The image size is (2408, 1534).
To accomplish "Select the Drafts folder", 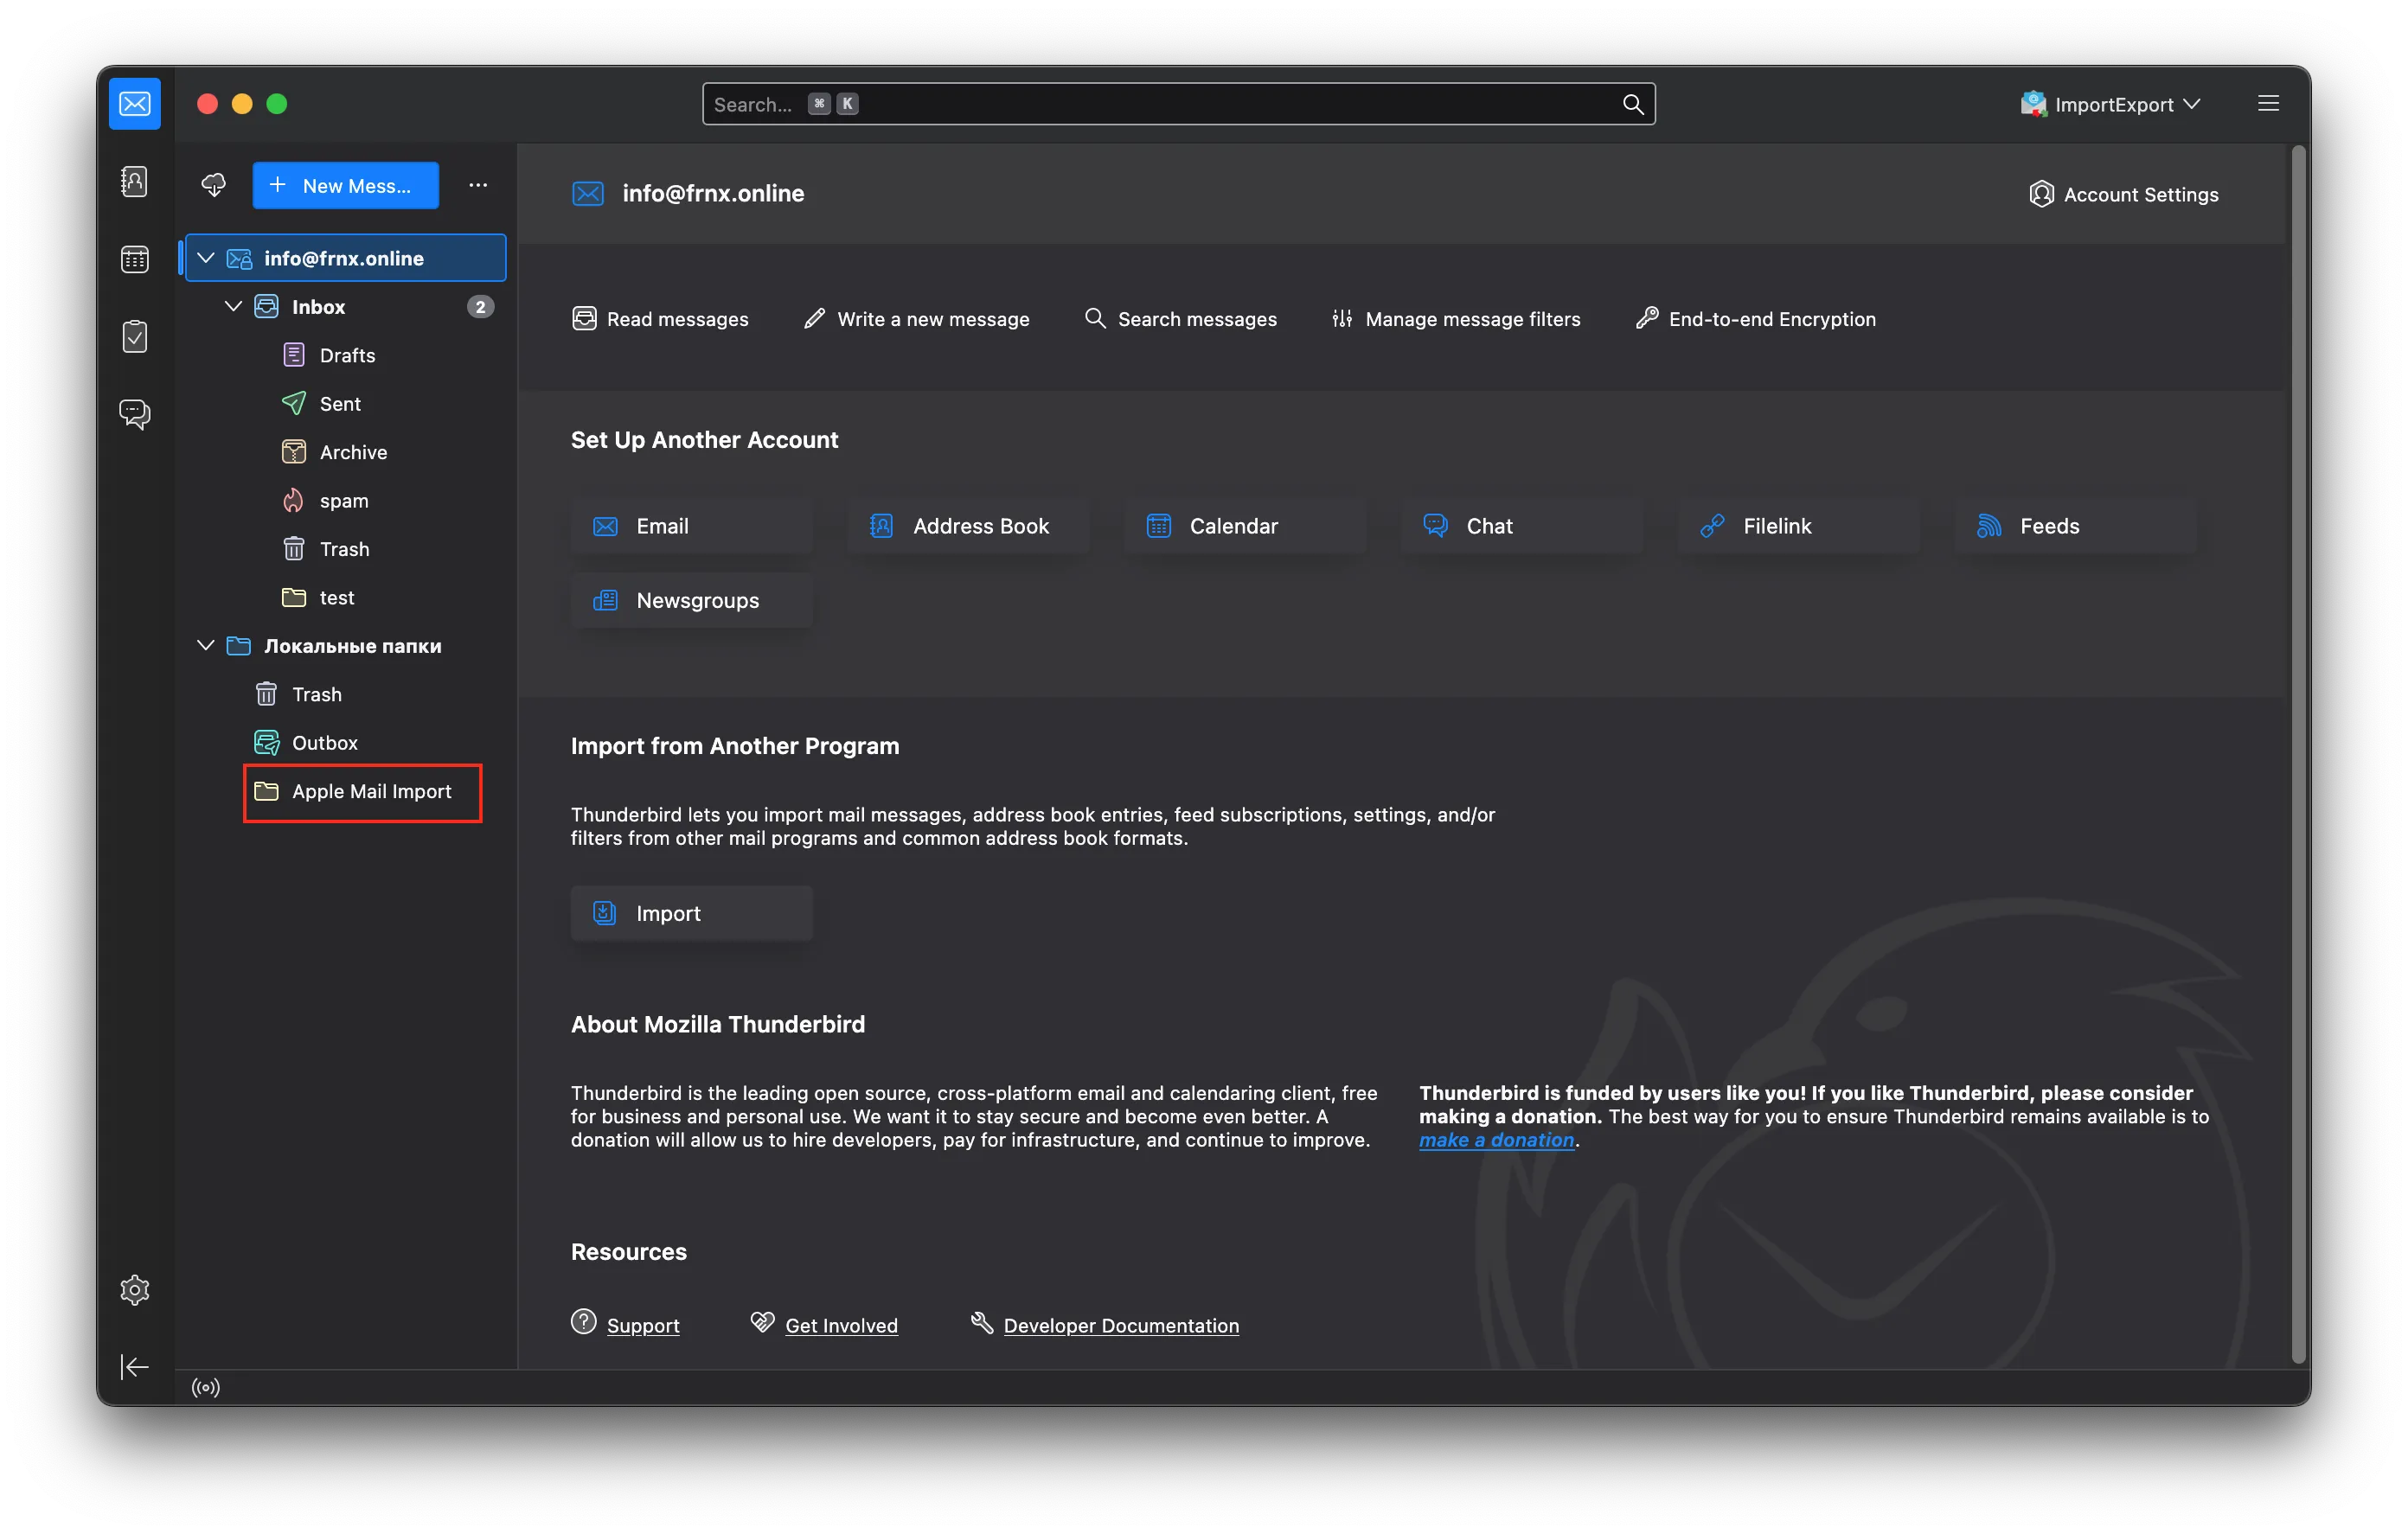I will coord(346,355).
